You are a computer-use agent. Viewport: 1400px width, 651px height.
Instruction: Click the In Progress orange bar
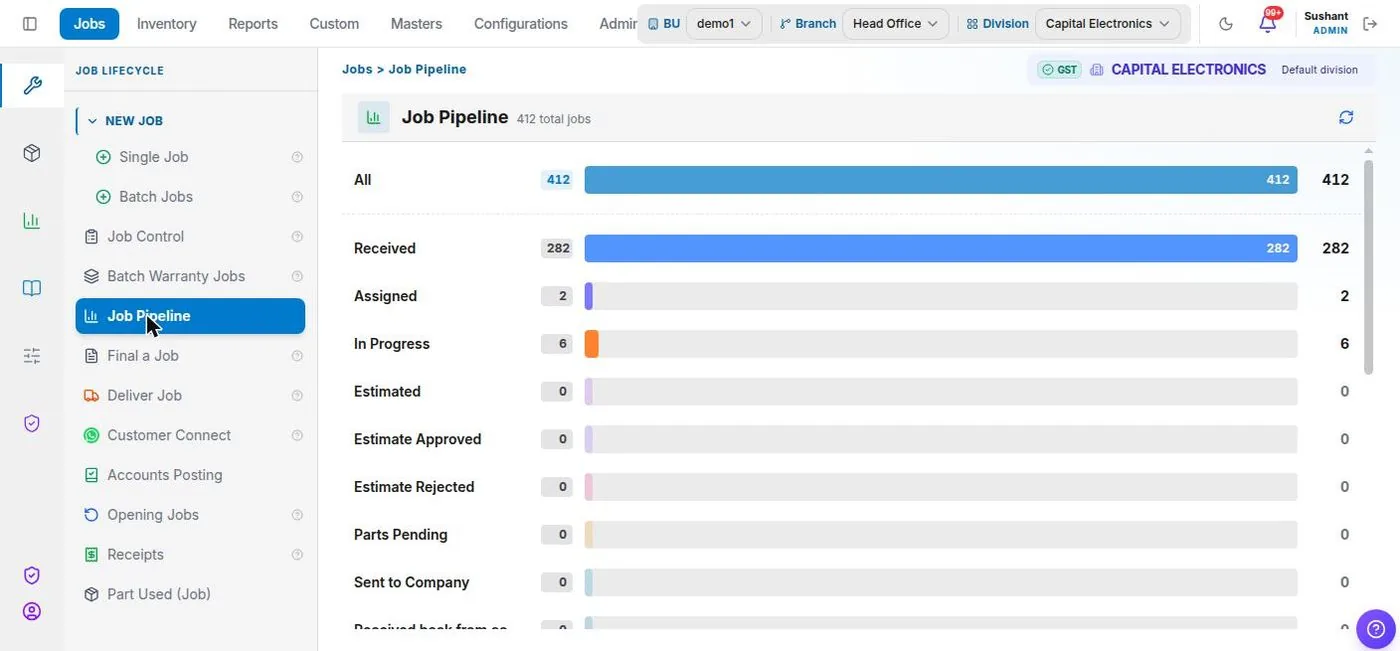click(x=592, y=344)
